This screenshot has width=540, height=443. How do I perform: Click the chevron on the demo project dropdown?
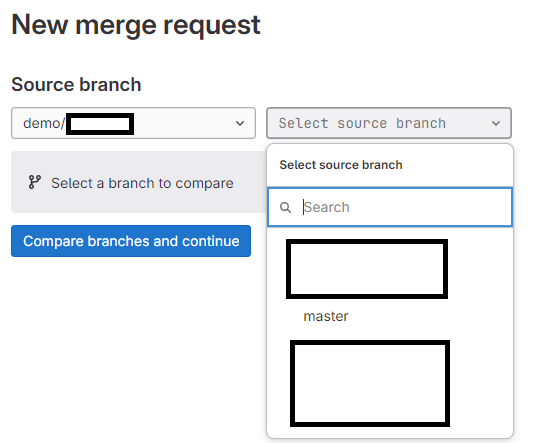tap(240, 123)
